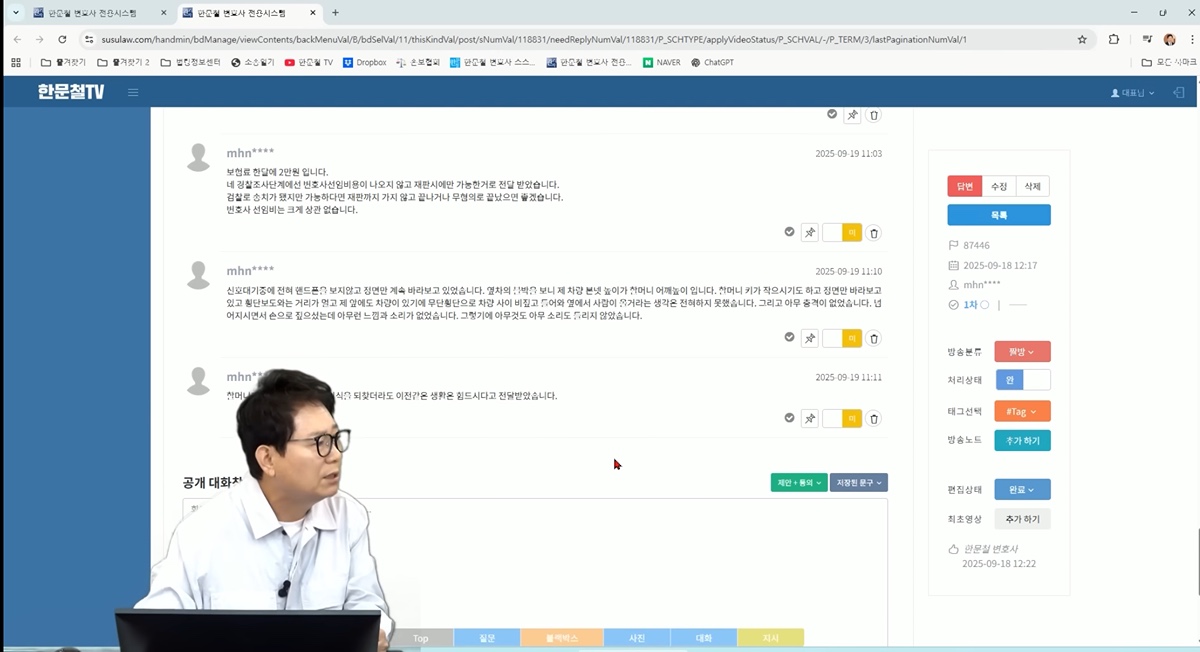Click the 추가 하기 button next to 방송노드
This screenshot has height=652, width=1200.
pyautogui.click(x=1021, y=440)
